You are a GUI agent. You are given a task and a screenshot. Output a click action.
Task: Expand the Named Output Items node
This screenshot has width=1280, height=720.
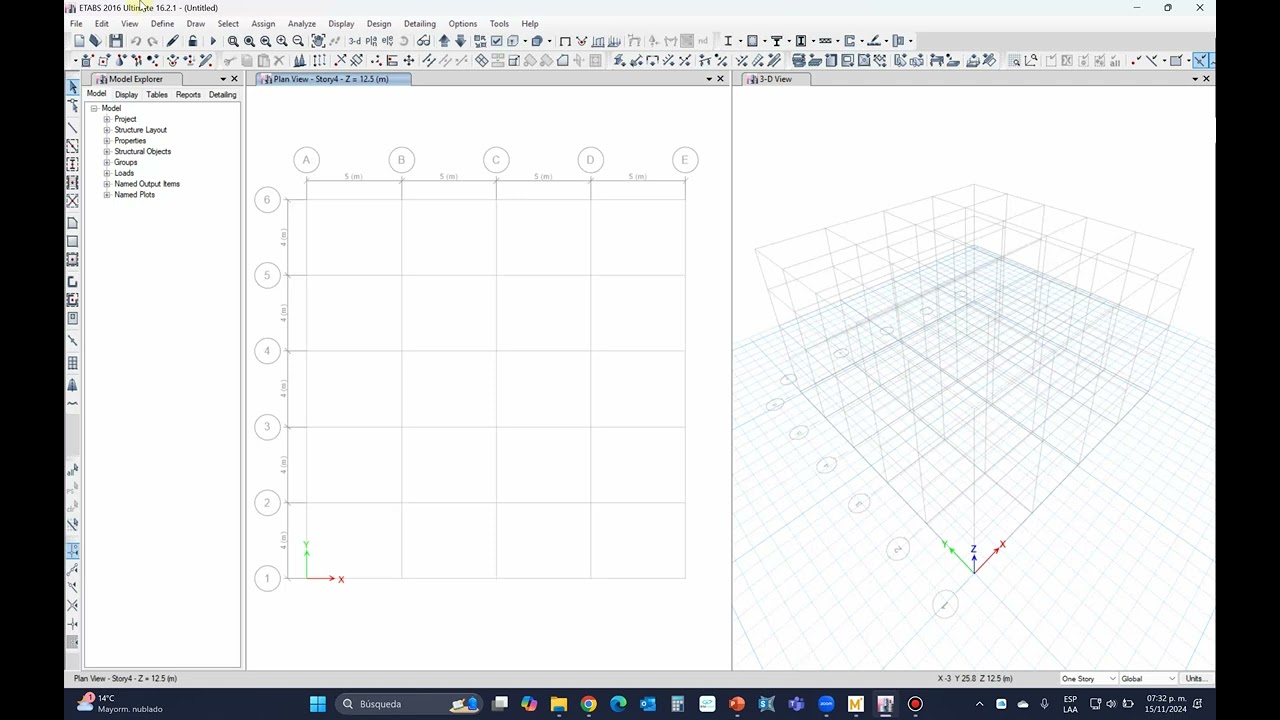tap(107, 184)
